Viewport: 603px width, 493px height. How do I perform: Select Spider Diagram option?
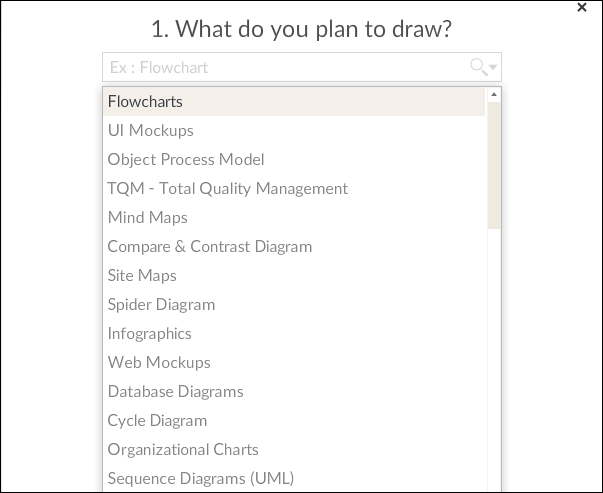tap(294, 305)
